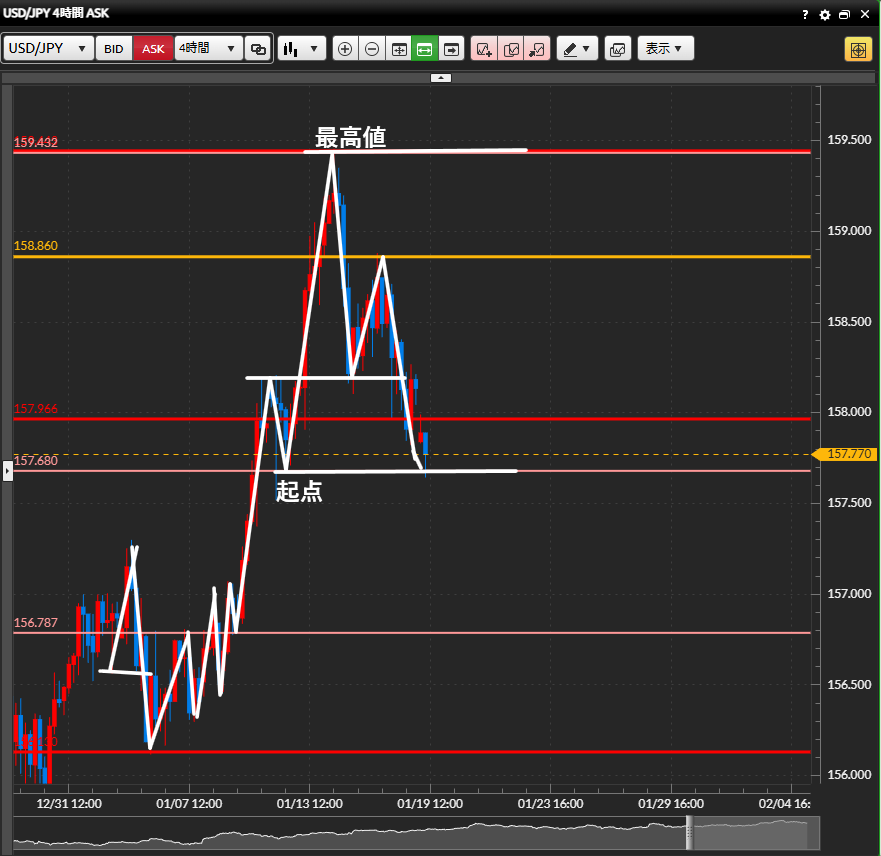Click the third pink indicator icon
Screen dimensions: 881x856
coord(537,49)
